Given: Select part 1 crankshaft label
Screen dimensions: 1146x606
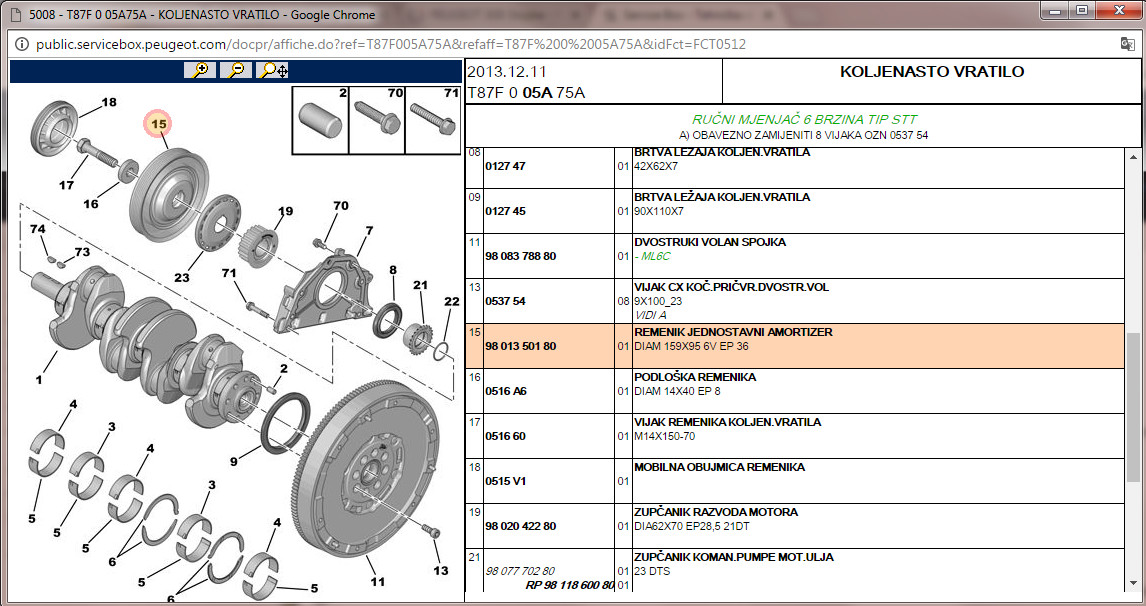Looking at the screenshot, I should 39,380.
